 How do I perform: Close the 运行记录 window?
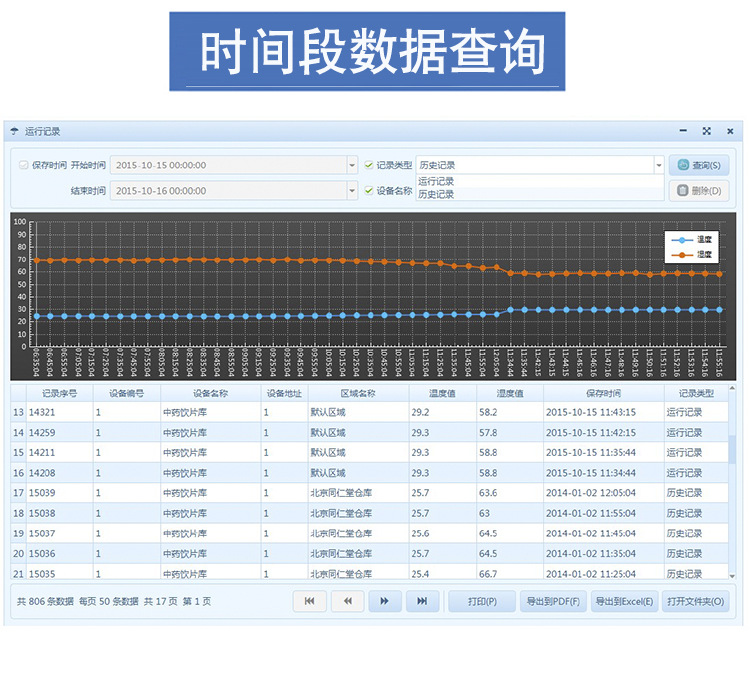click(x=729, y=131)
